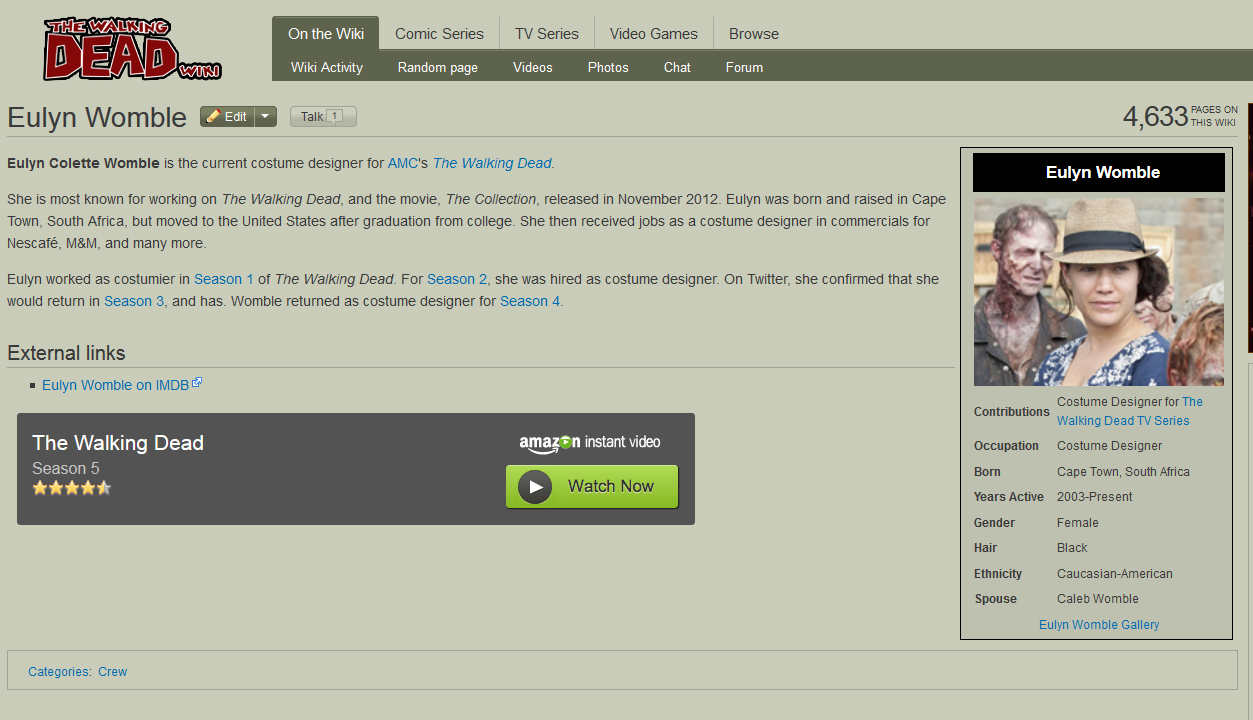Click the play icon on Watch Now

coord(535,487)
